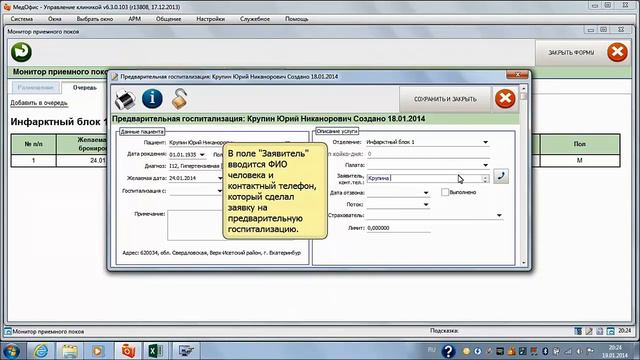Viewport: 640px width, 360px height.
Task: Click the Пол column header in queue table
Action: (x=580, y=144)
